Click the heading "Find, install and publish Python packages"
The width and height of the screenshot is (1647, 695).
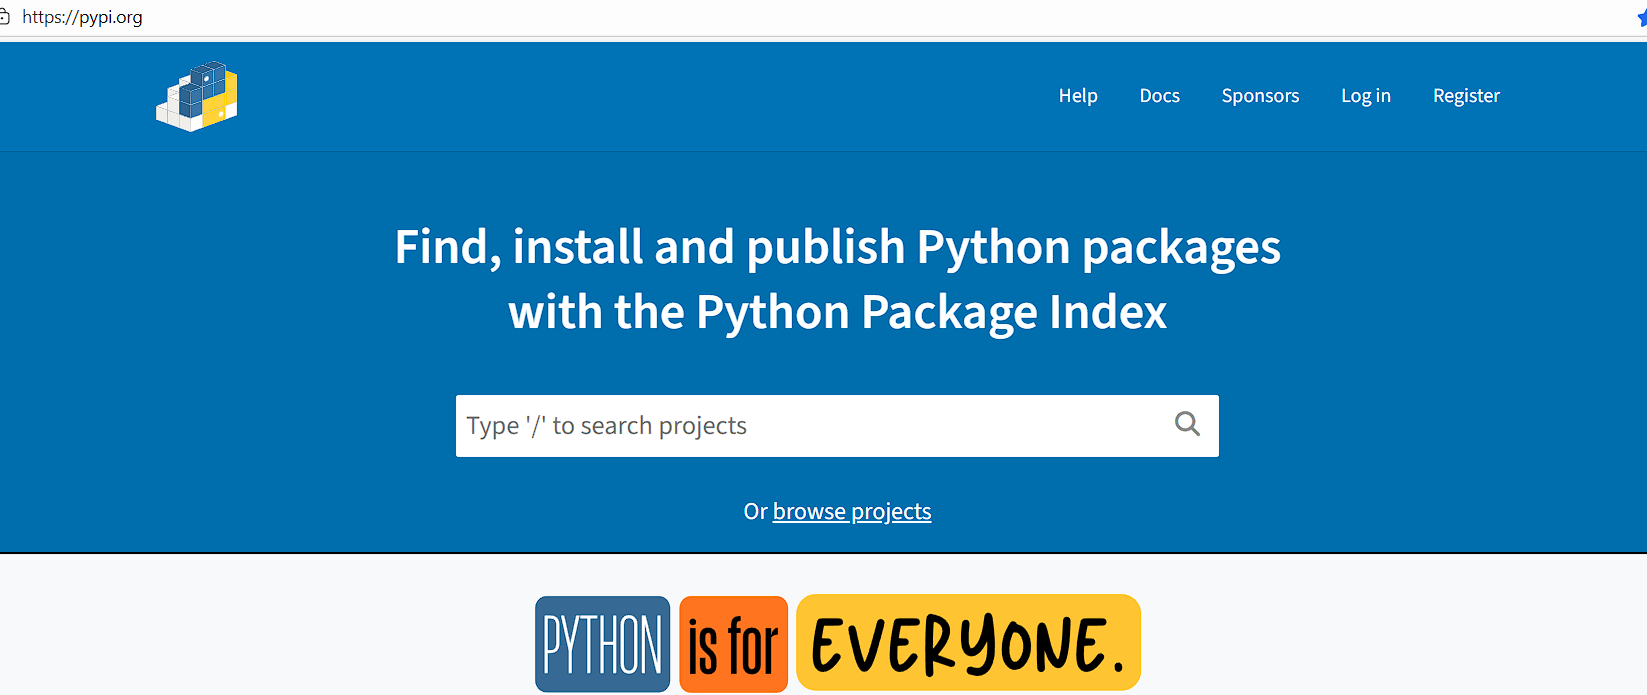coord(838,247)
